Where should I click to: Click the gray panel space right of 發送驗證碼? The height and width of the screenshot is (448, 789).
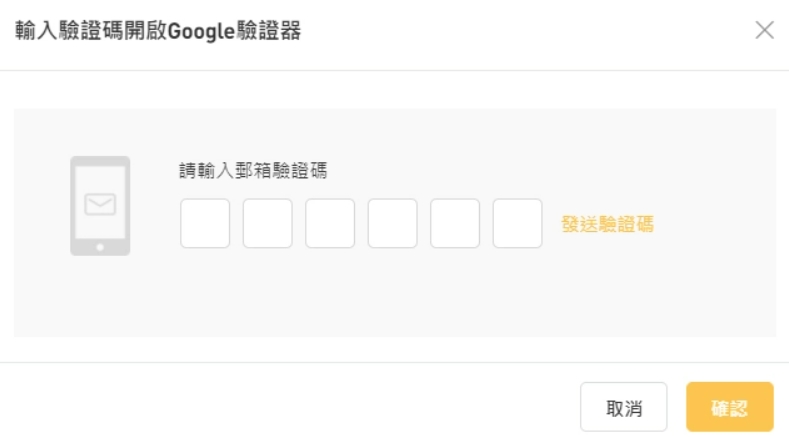click(x=715, y=224)
